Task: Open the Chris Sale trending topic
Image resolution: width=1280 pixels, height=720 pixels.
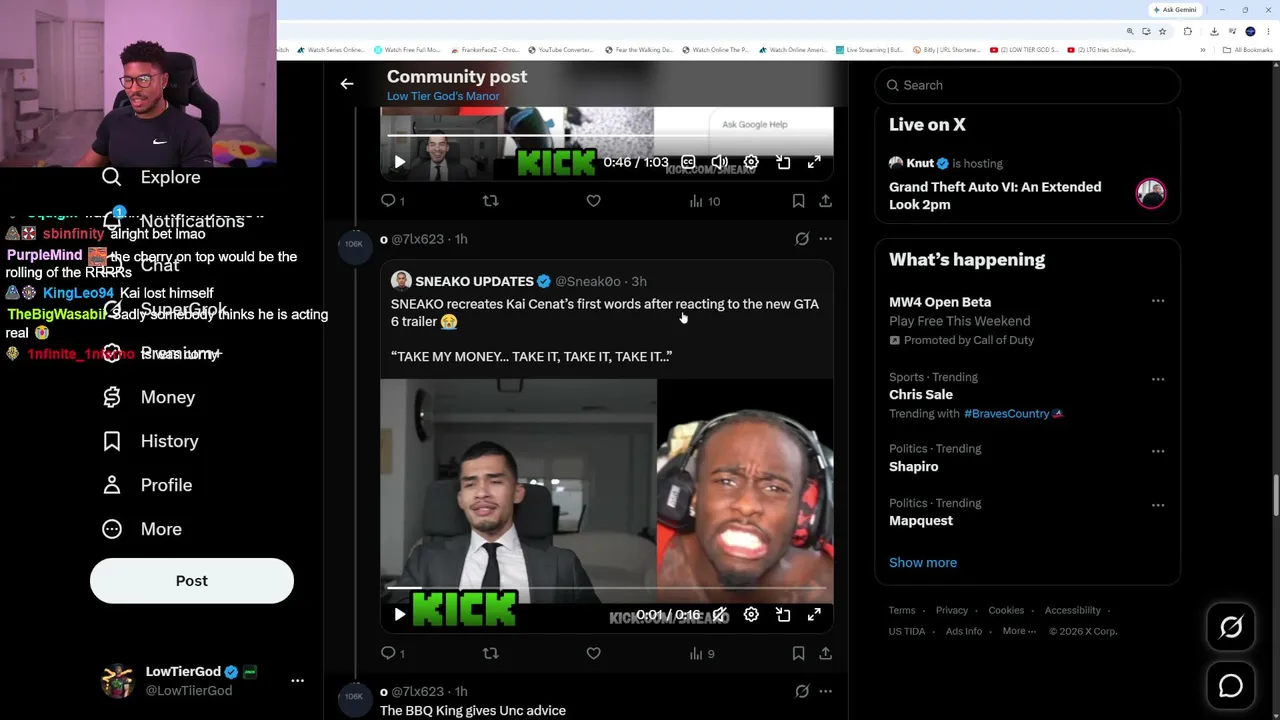Action: [921, 394]
